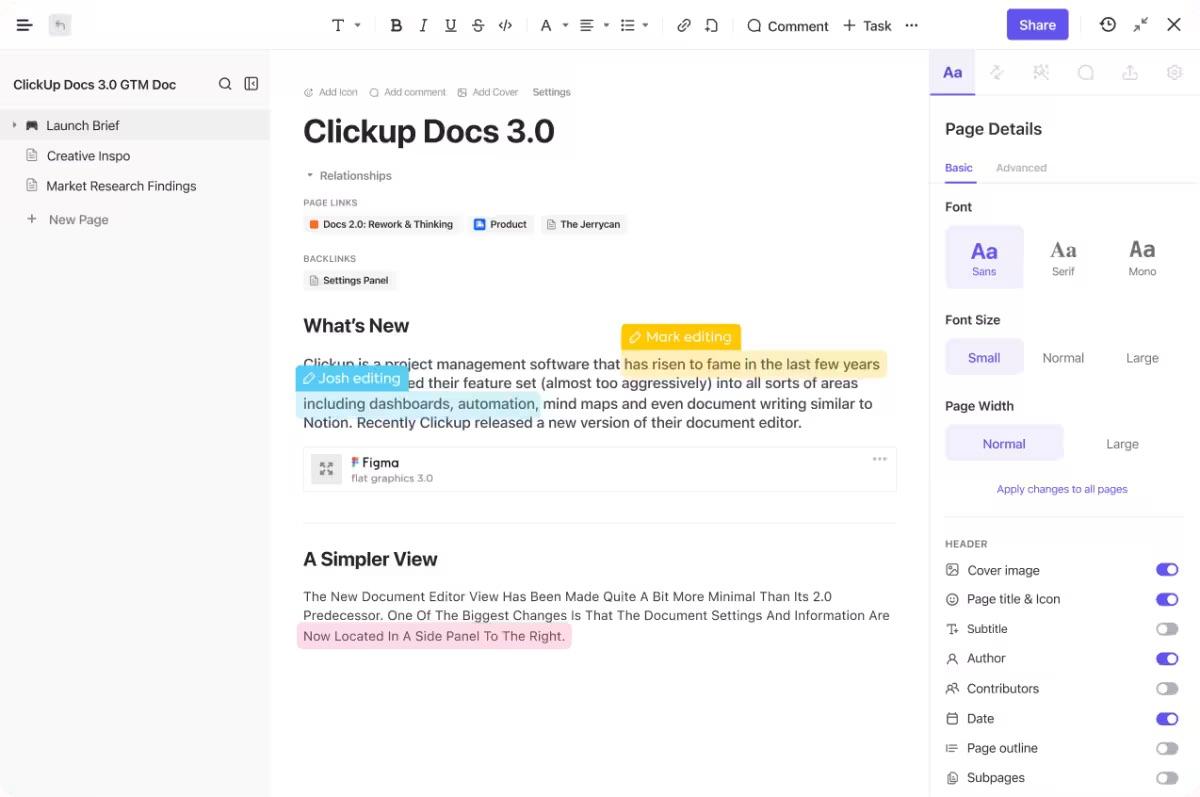Open the third right panel tab icon
1200x797 pixels.
pyautogui.click(x=1041, y=72)
